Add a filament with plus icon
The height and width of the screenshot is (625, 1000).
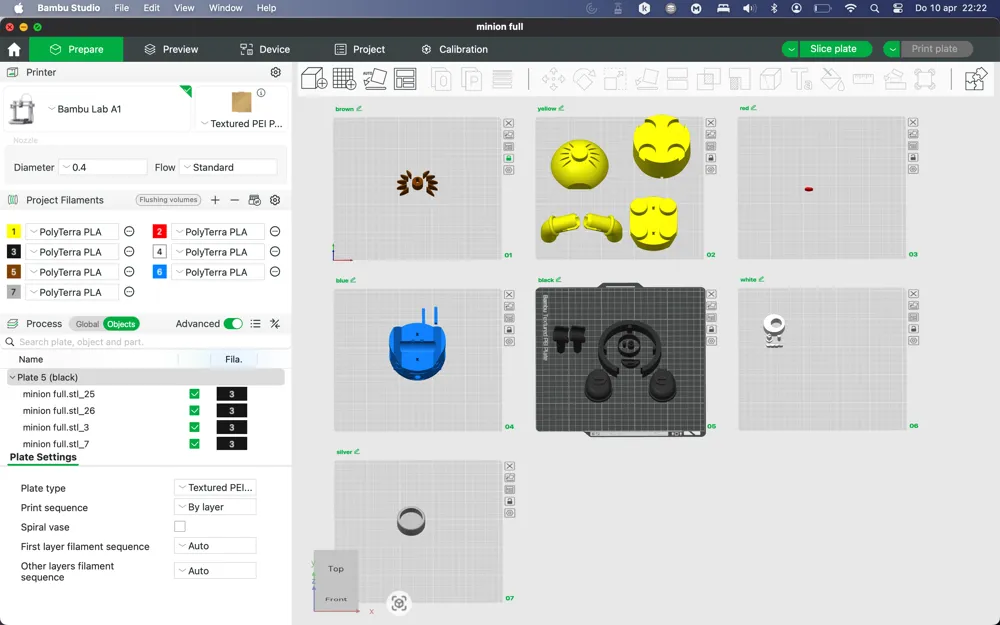click(215, 200)
